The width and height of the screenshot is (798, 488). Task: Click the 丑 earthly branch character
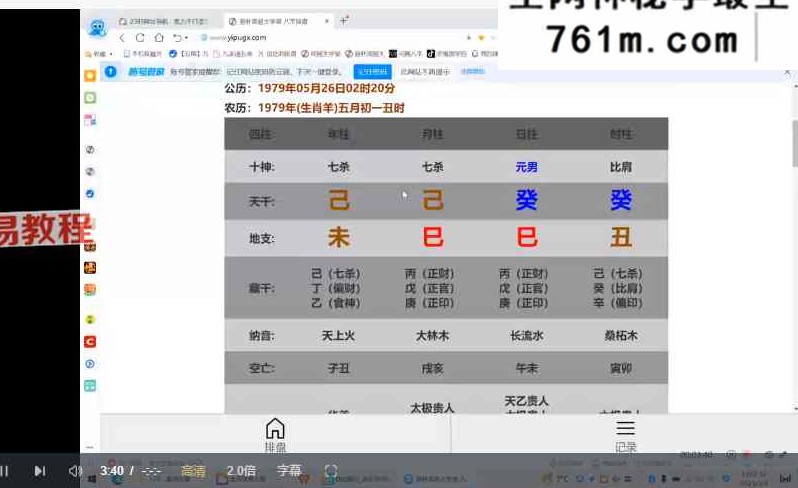(621, 238)
